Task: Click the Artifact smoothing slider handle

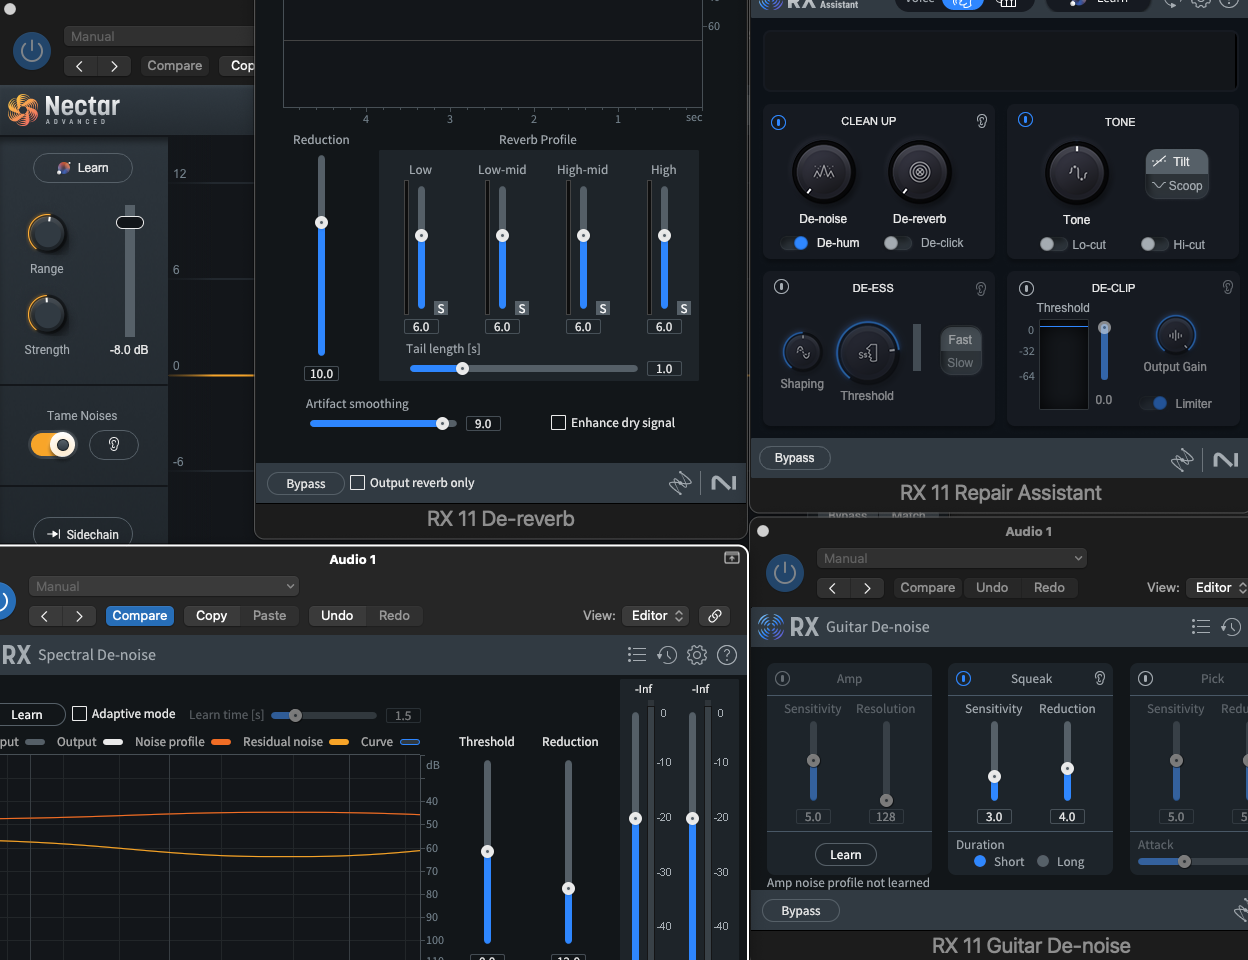Action: [442, 423]
